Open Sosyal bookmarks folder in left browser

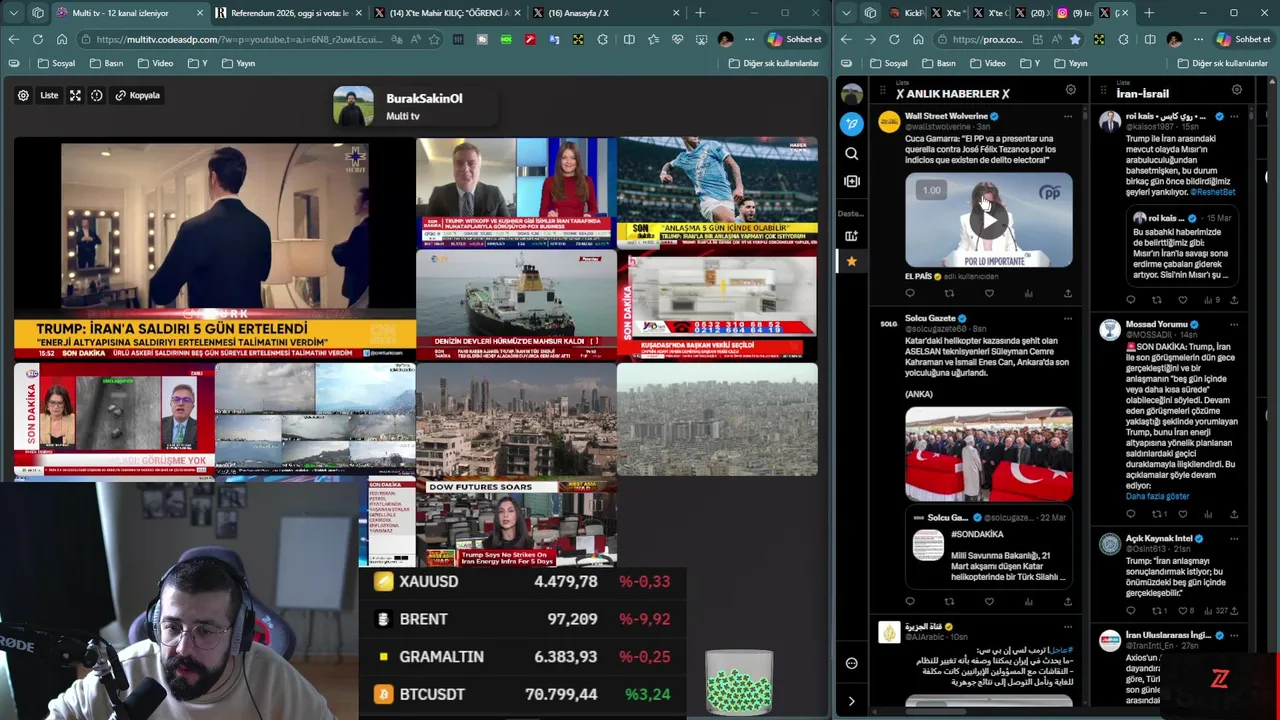tap(56, 63)
